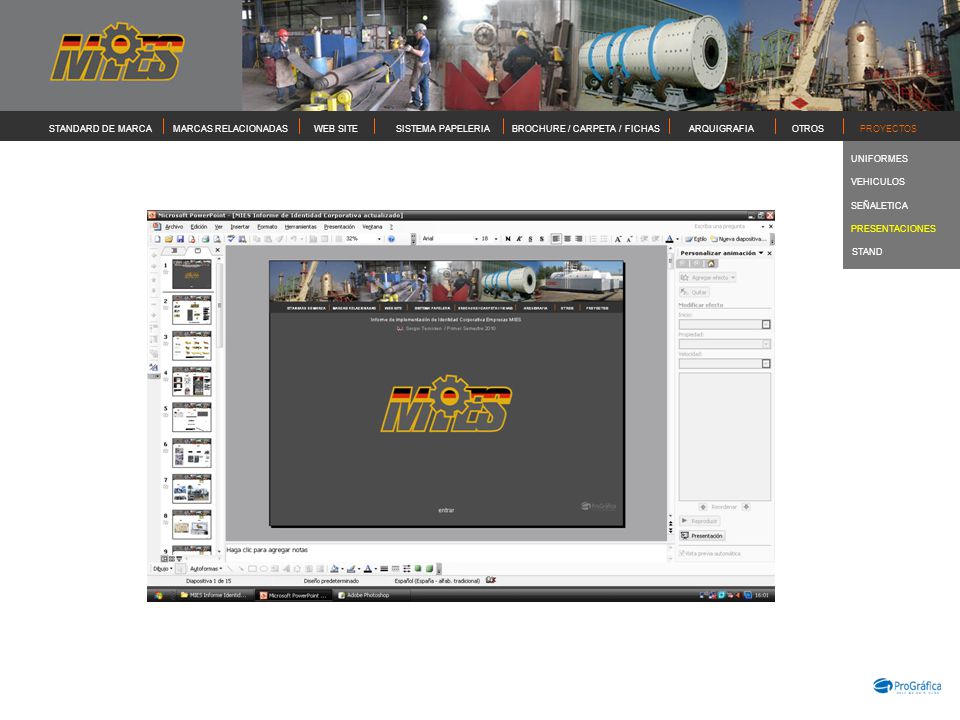Switch to the Outline tab in slide panel

click(174, 250)
